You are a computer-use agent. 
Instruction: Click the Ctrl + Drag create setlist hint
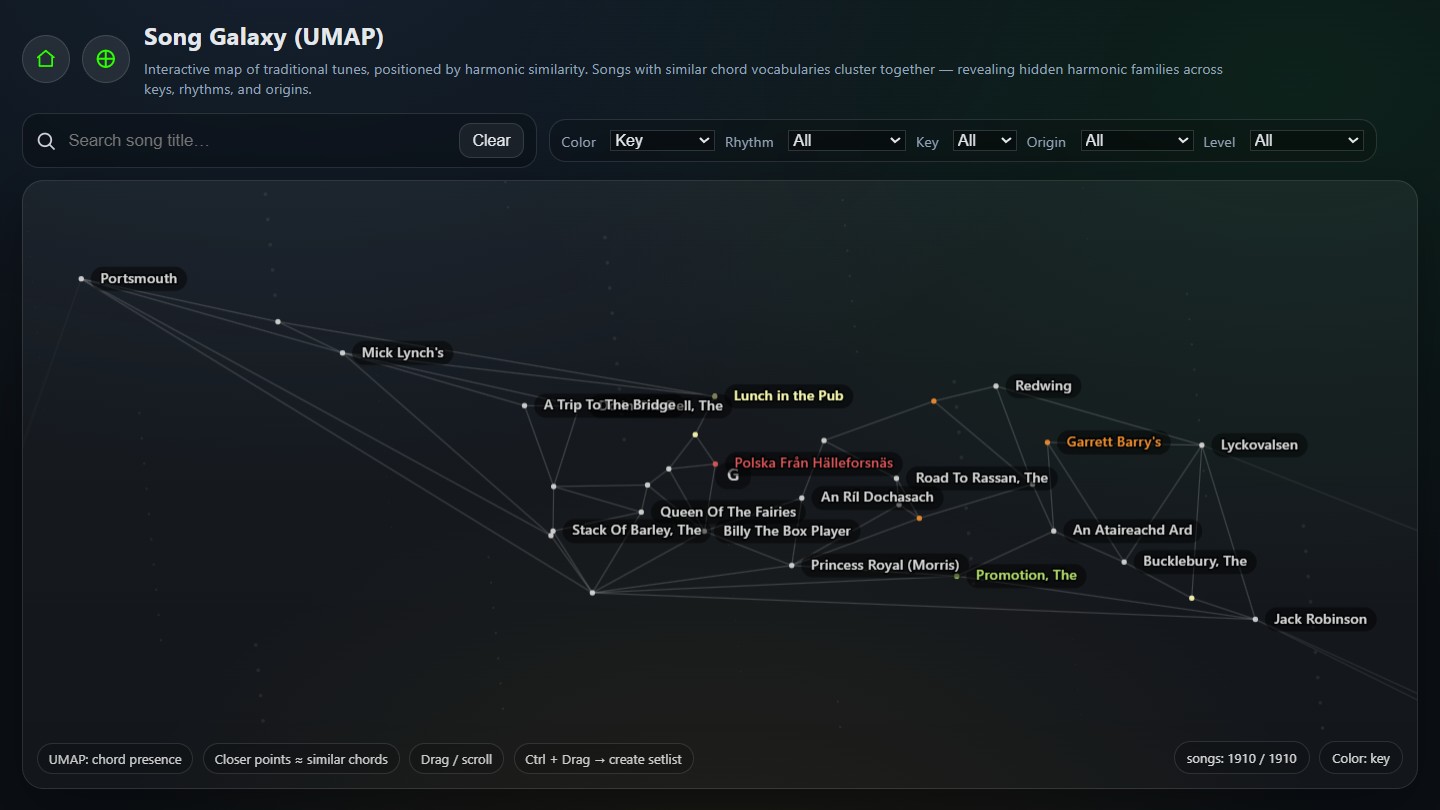pos(603,758)
